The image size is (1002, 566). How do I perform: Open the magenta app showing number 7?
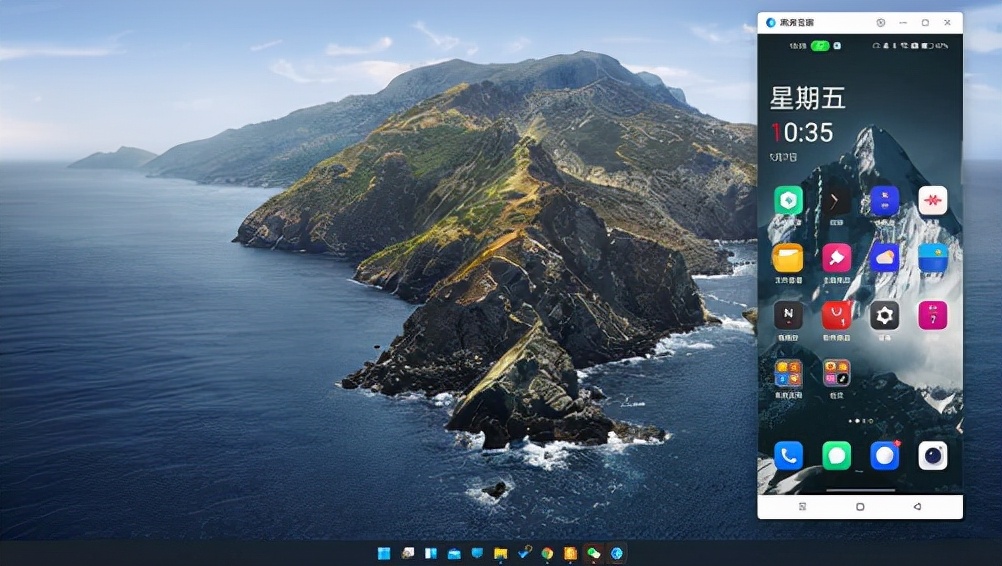932,315
